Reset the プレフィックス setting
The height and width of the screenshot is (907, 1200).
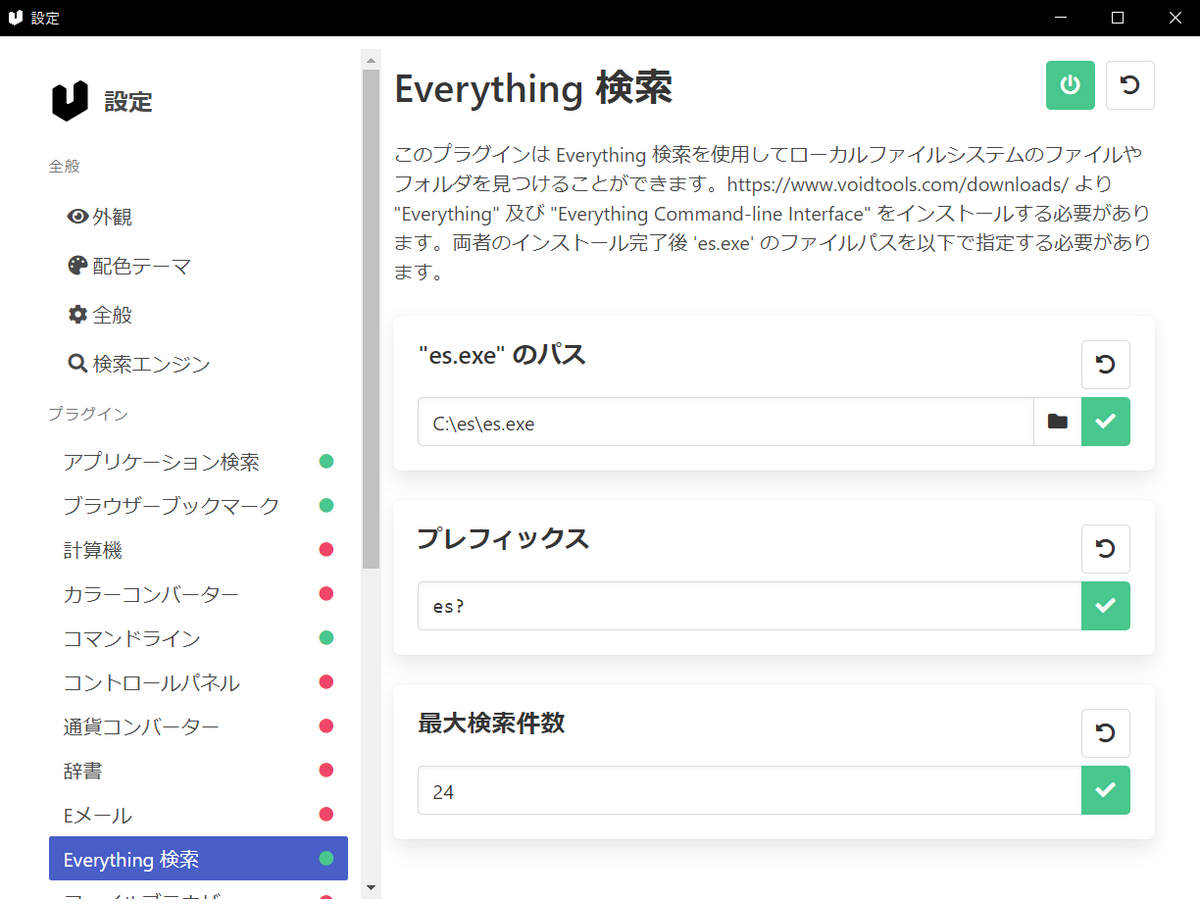coord(1106,549)
